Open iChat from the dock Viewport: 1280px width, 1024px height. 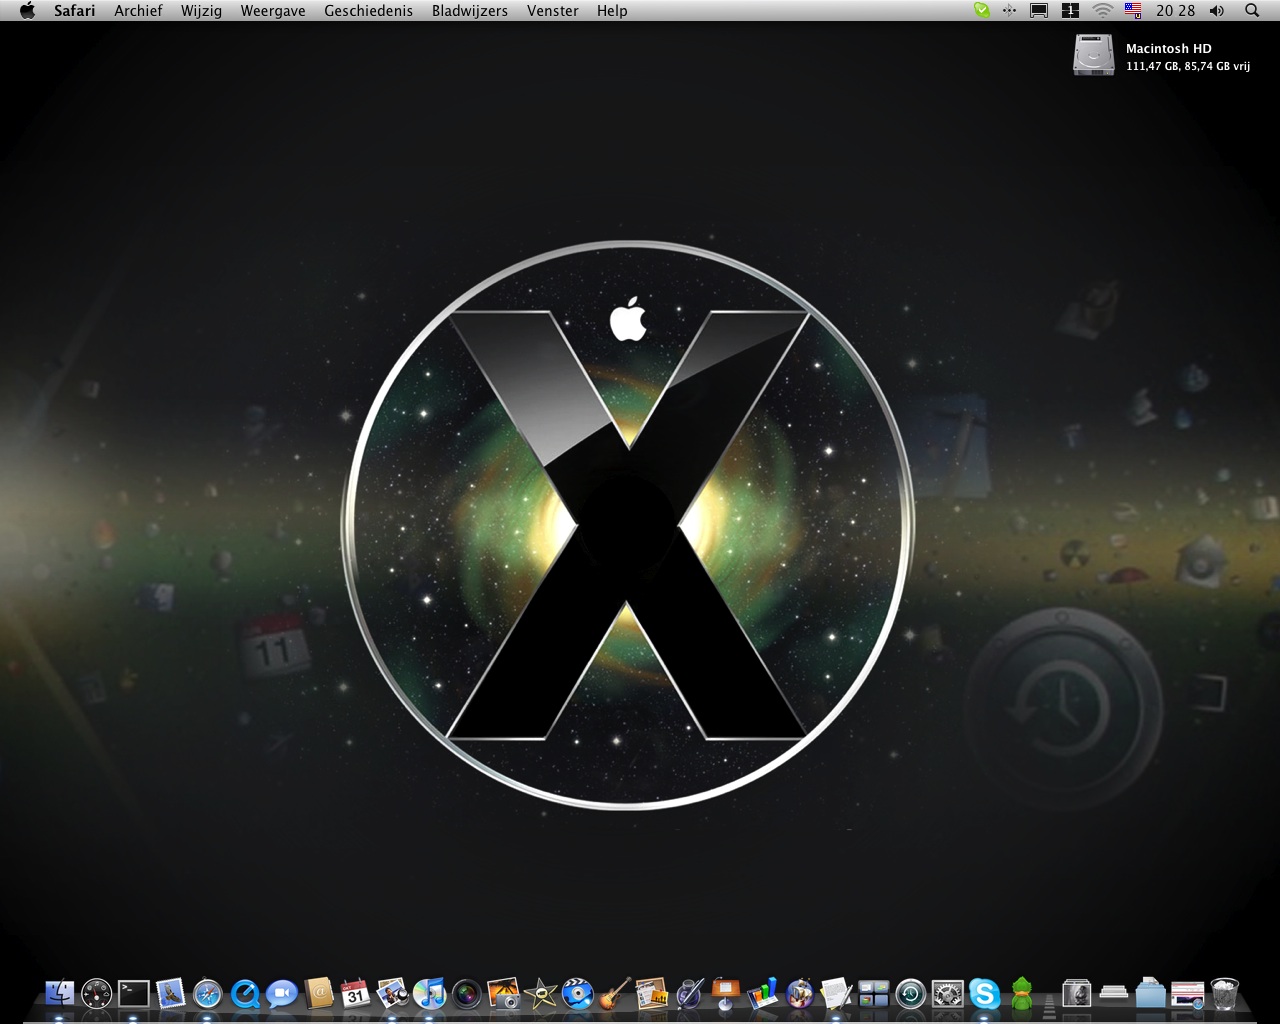(x=282, y=993)
